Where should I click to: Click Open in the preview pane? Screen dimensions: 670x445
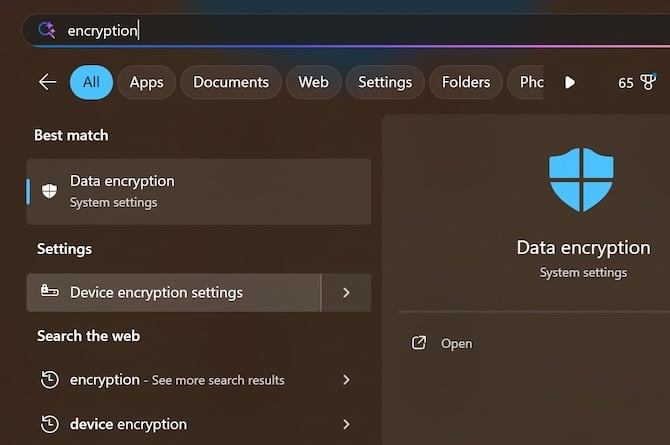pyautogui.click(x=457, y=343)
